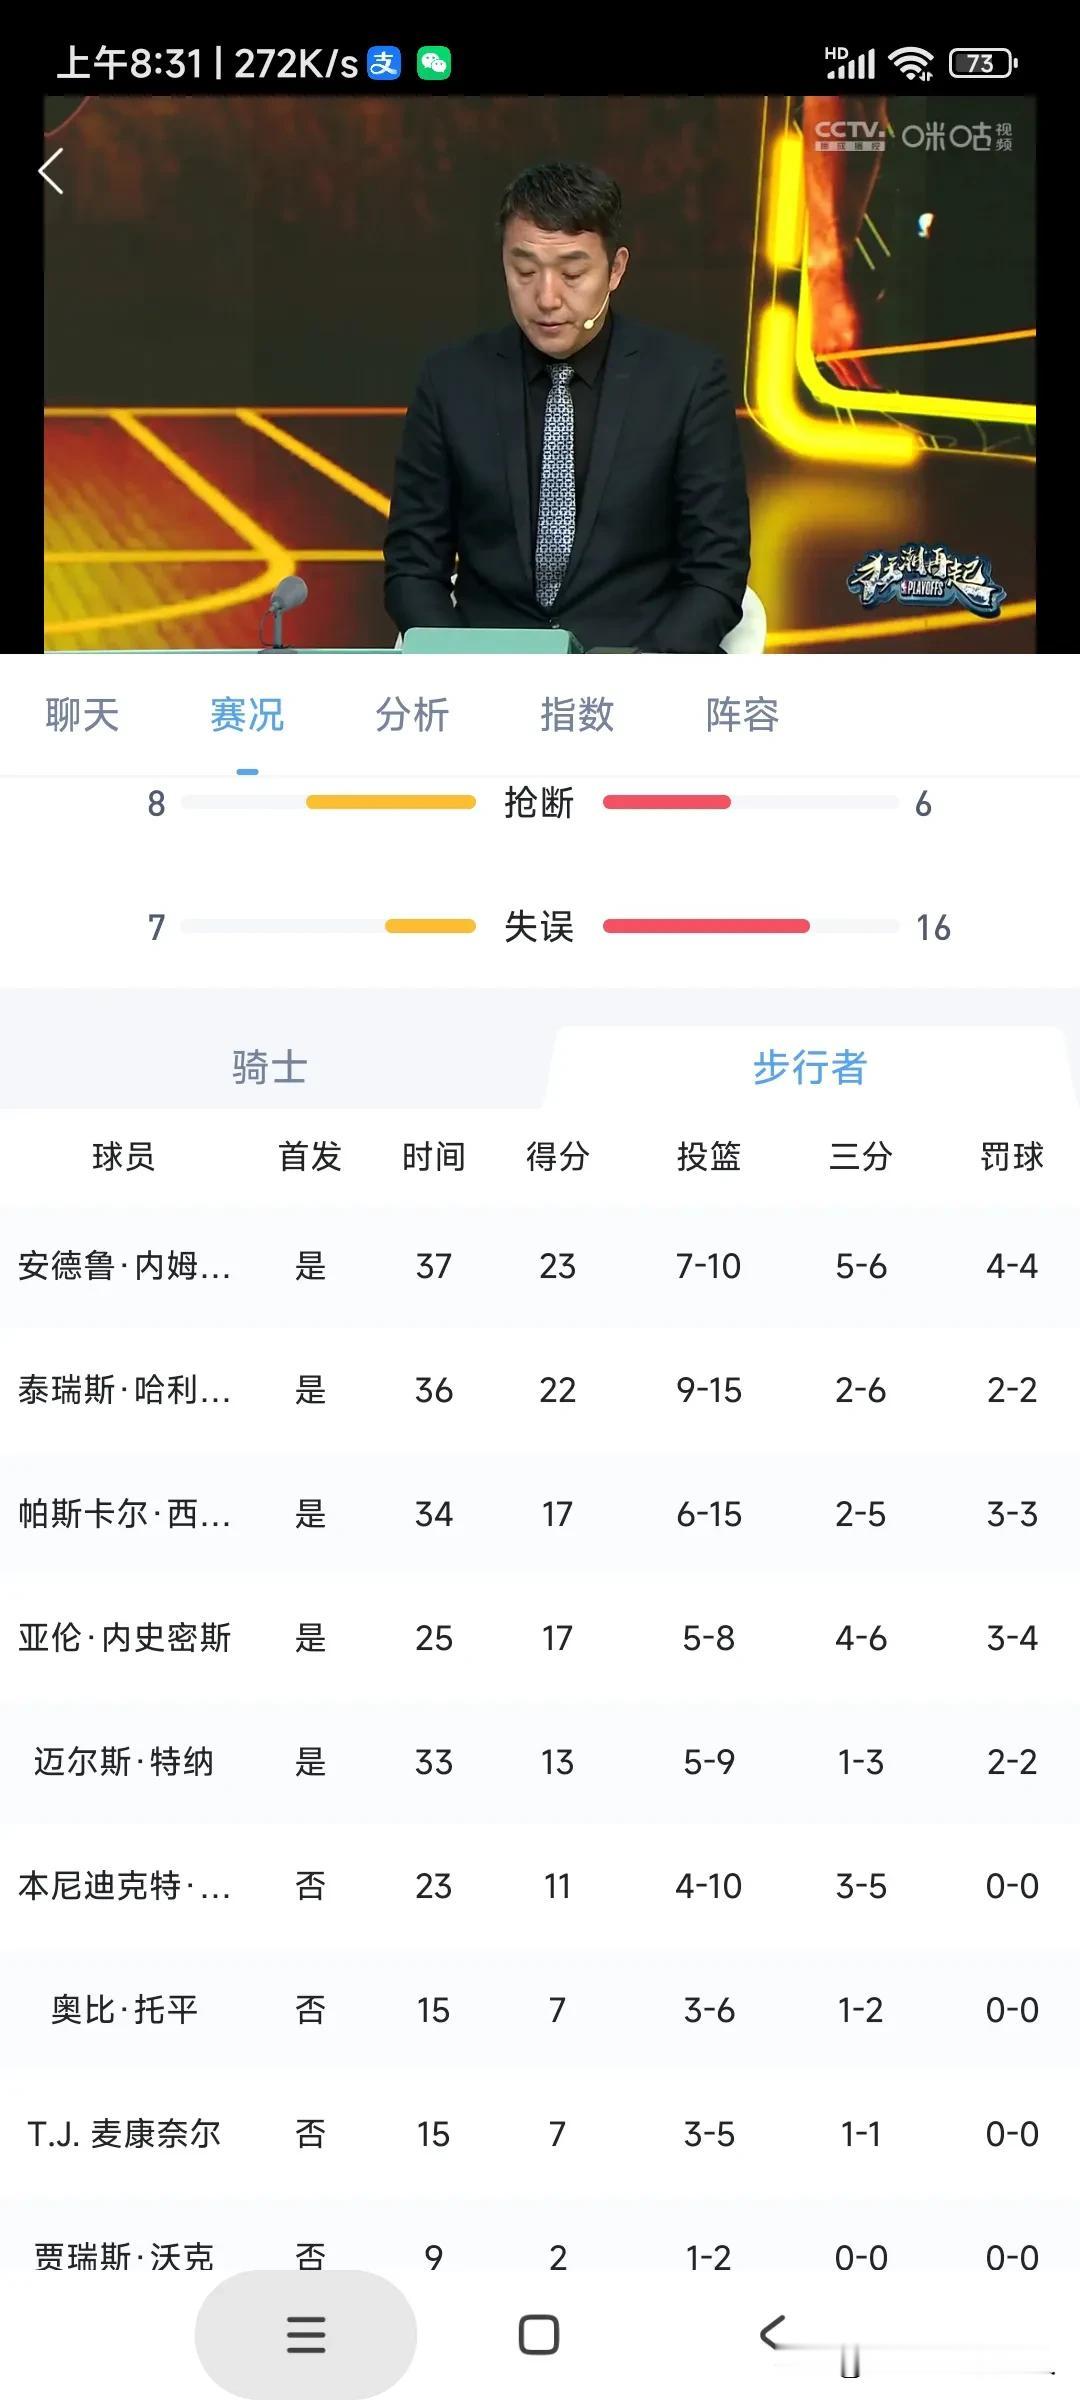
Task: Select the 骑士 team stats tab
Action: [270, 1067]
